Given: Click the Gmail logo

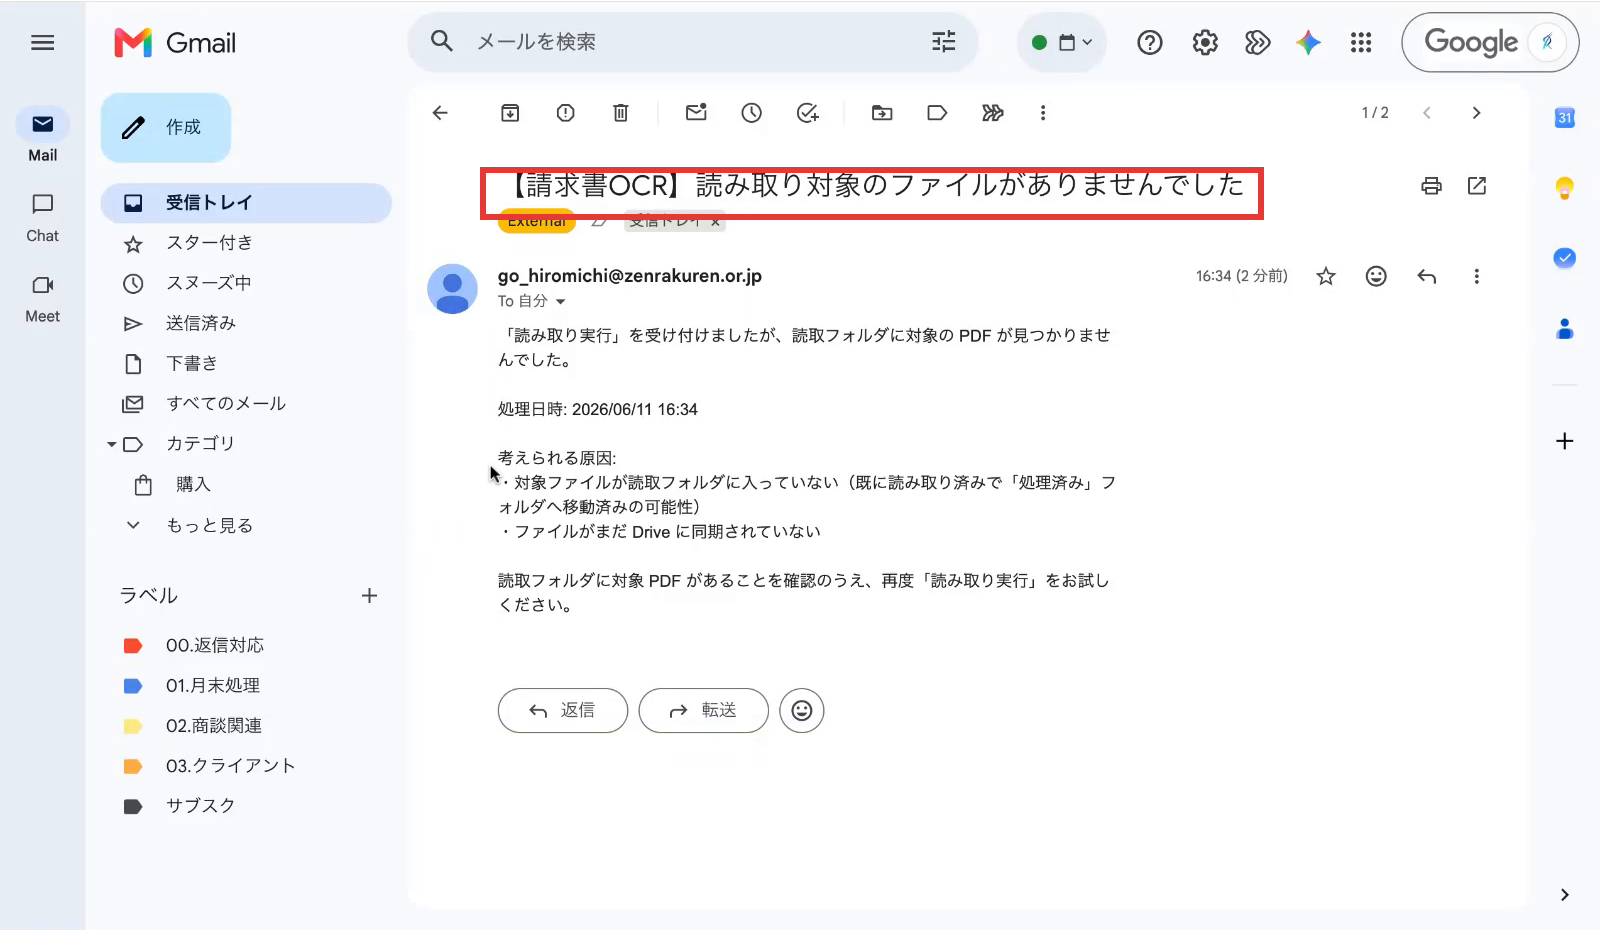Looking at the screenshot, I should pos(175,42).
